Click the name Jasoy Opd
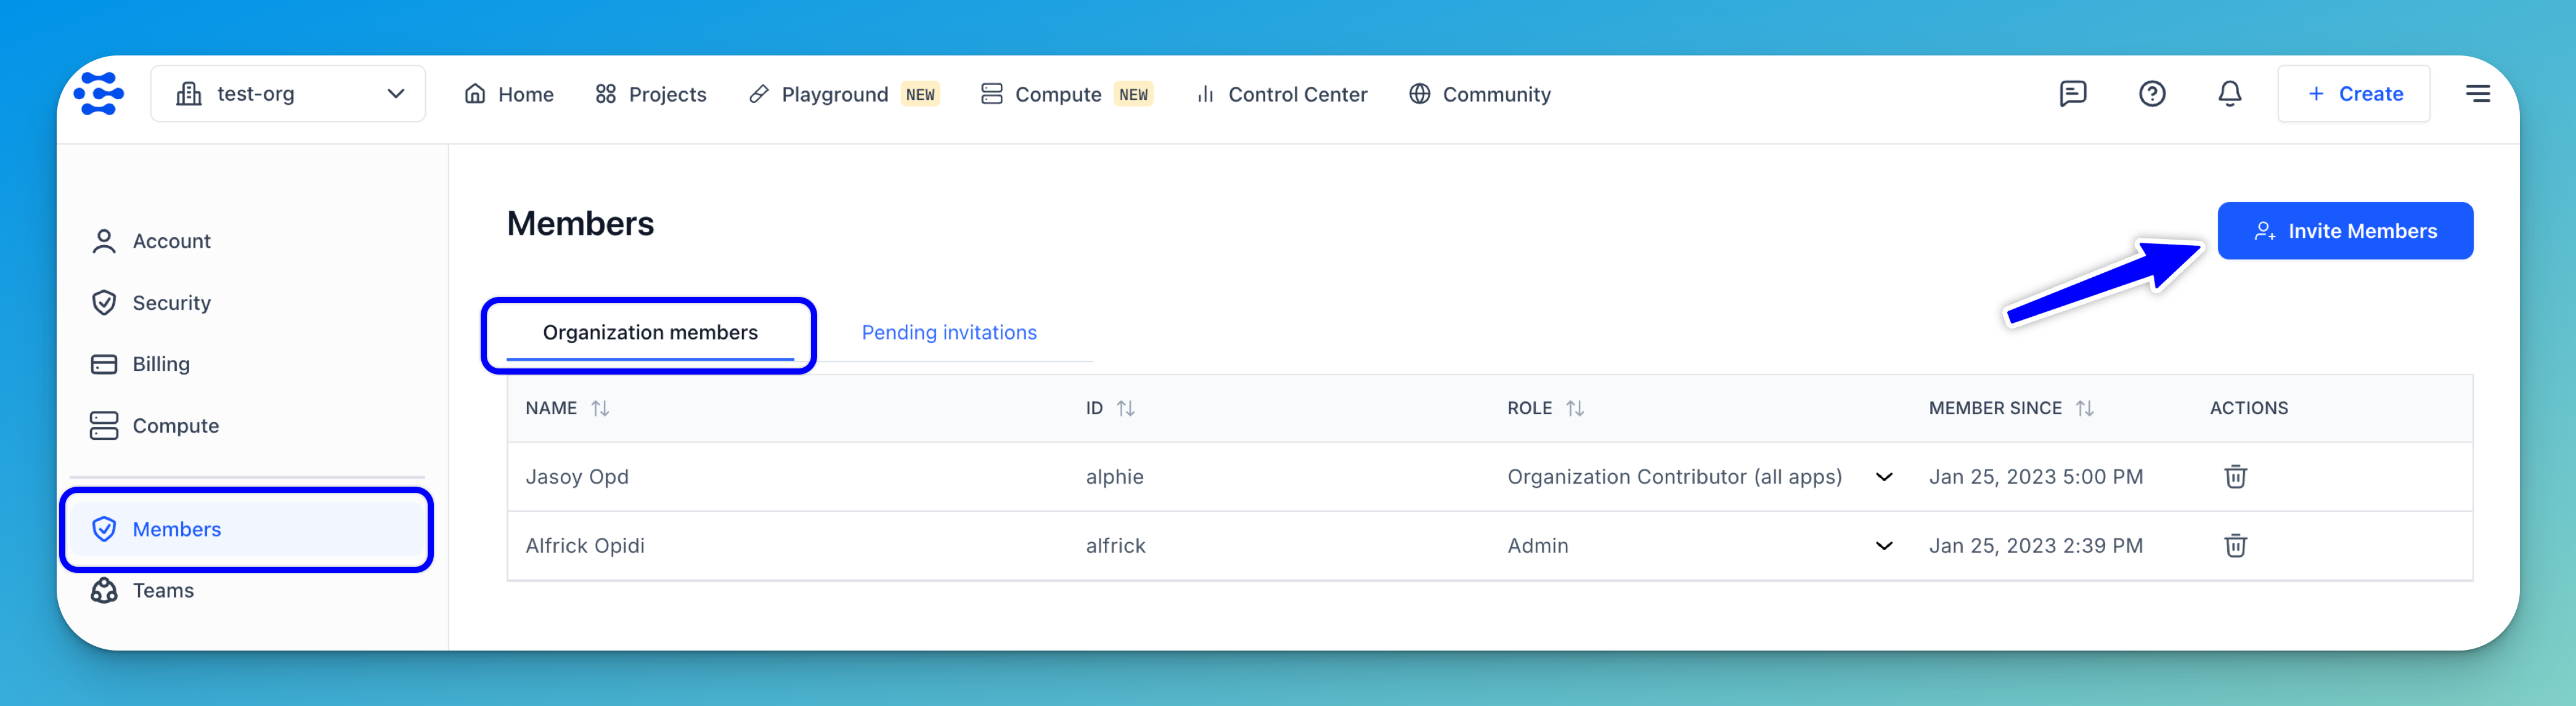Image resolution: width=2576 pixels, height=706 pixels. coord(577,477)
